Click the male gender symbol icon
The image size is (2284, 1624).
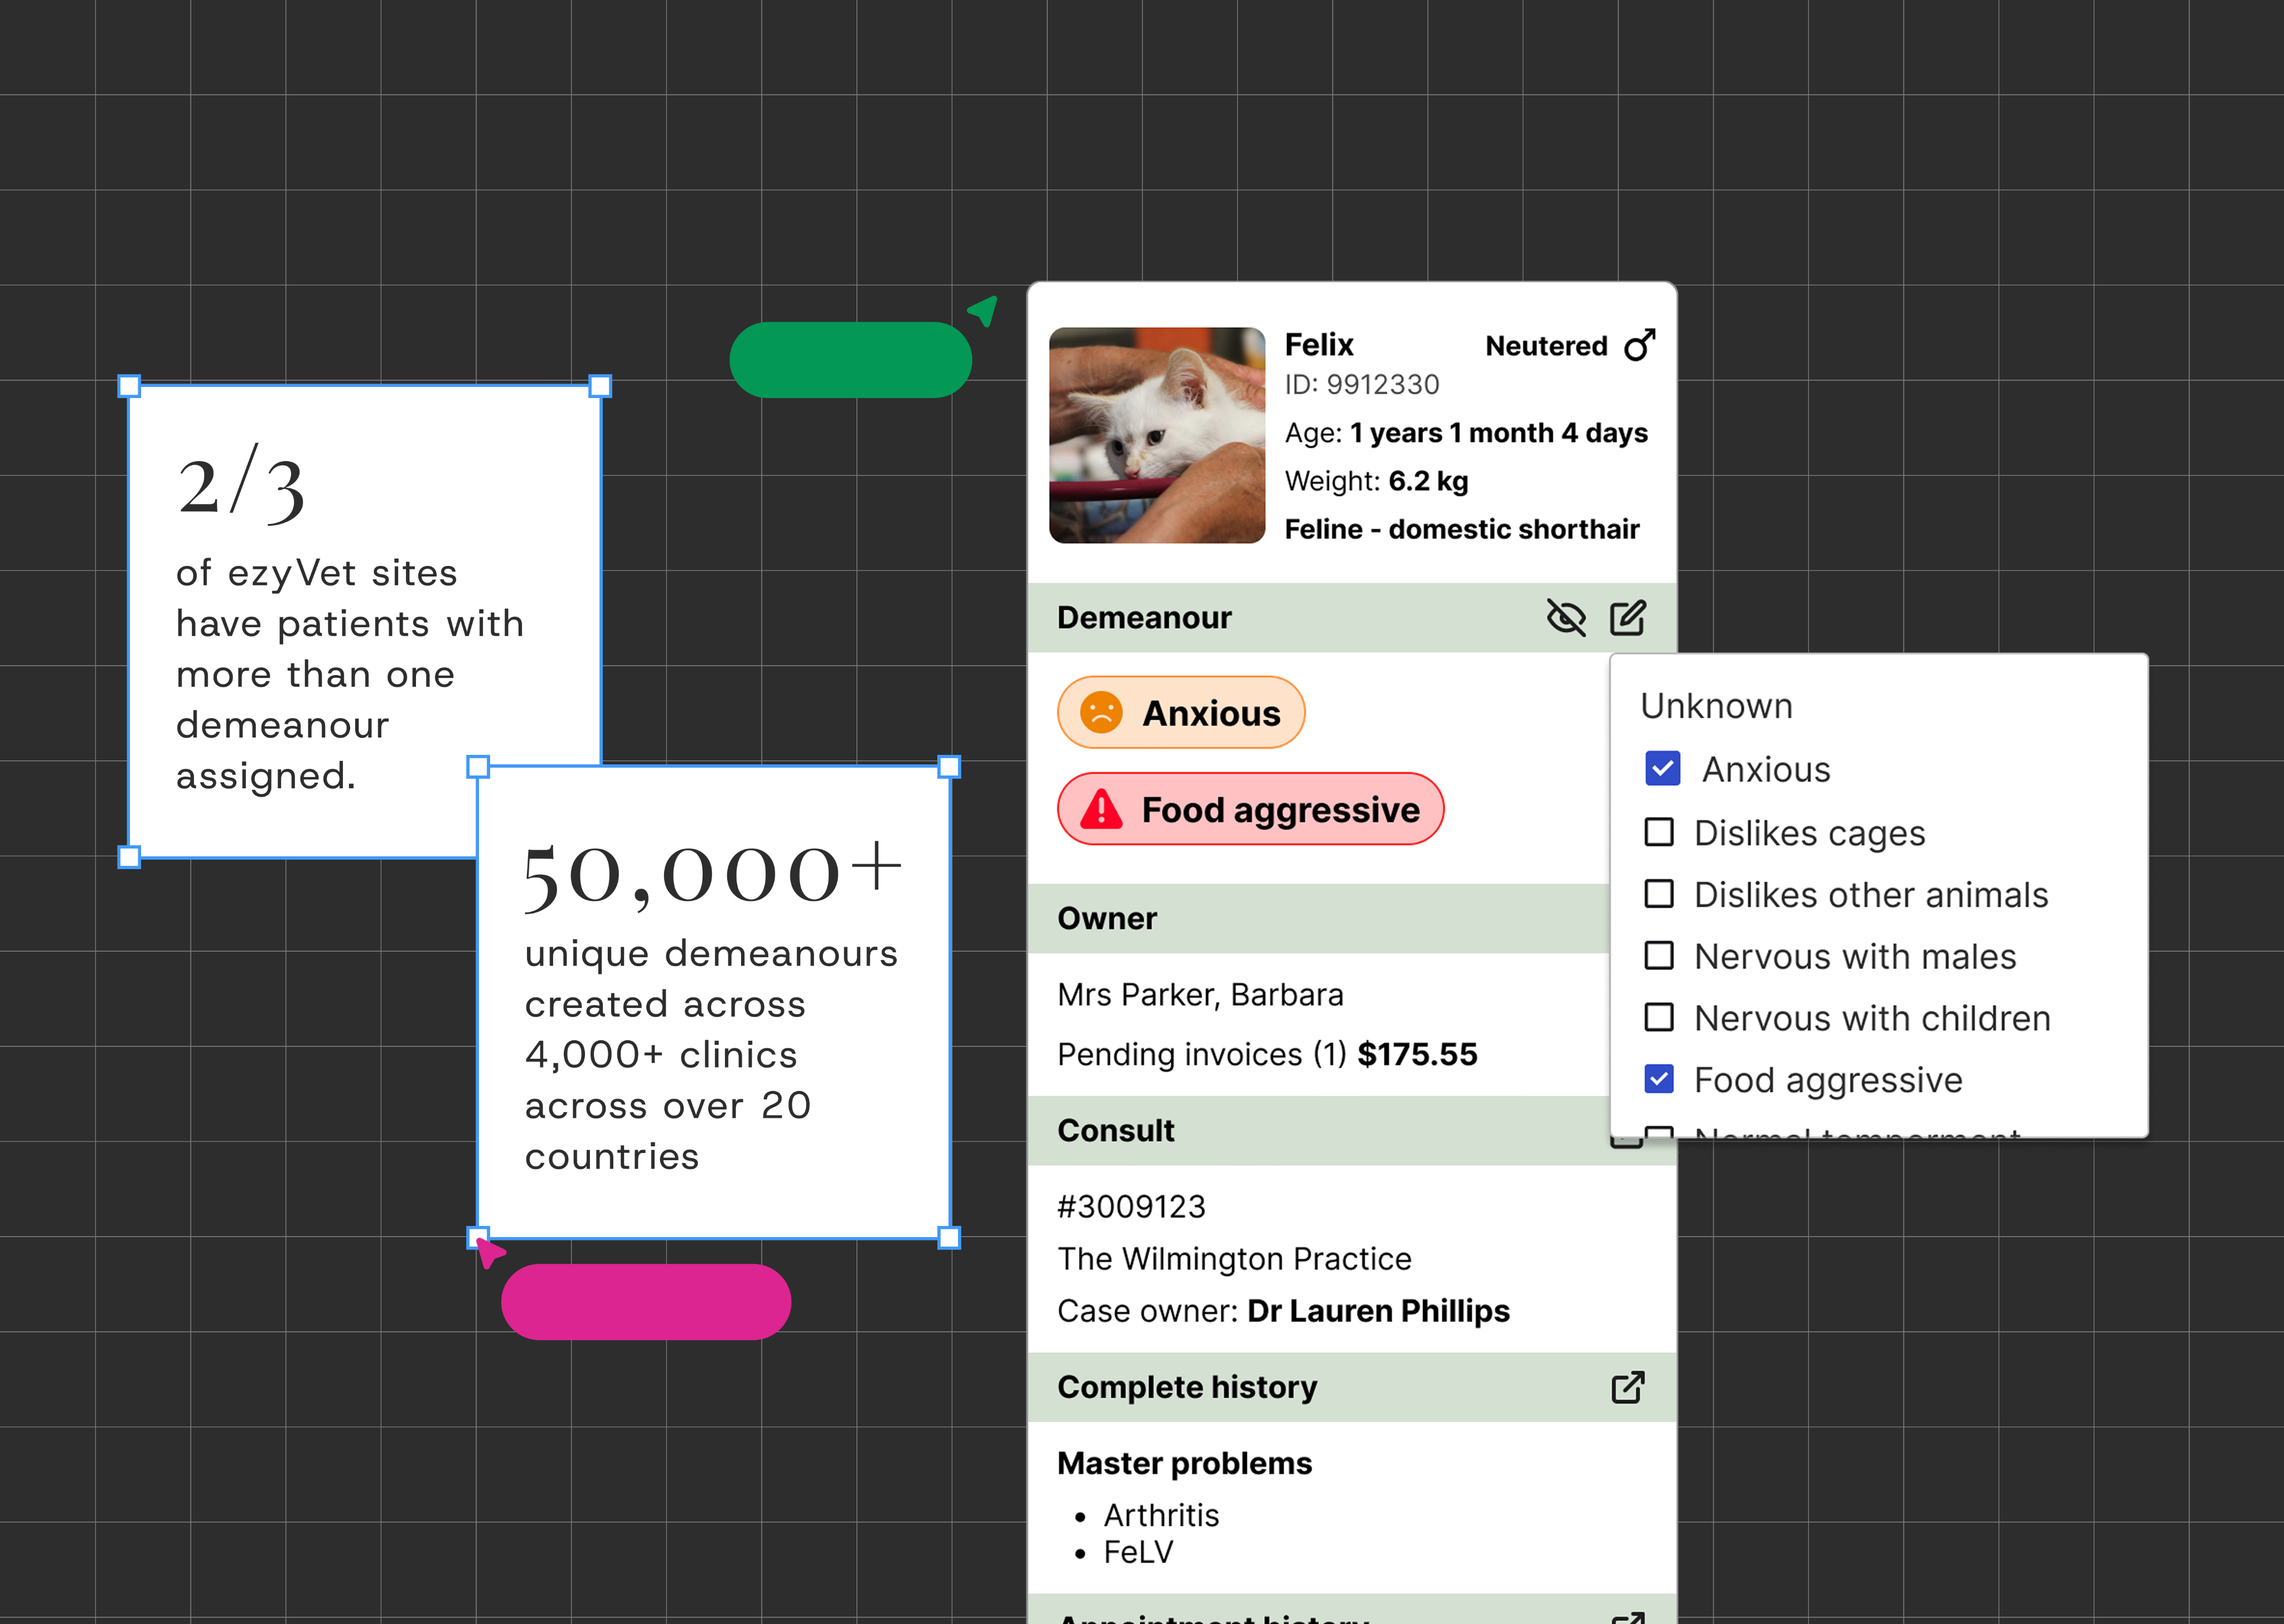[1639, 345]
